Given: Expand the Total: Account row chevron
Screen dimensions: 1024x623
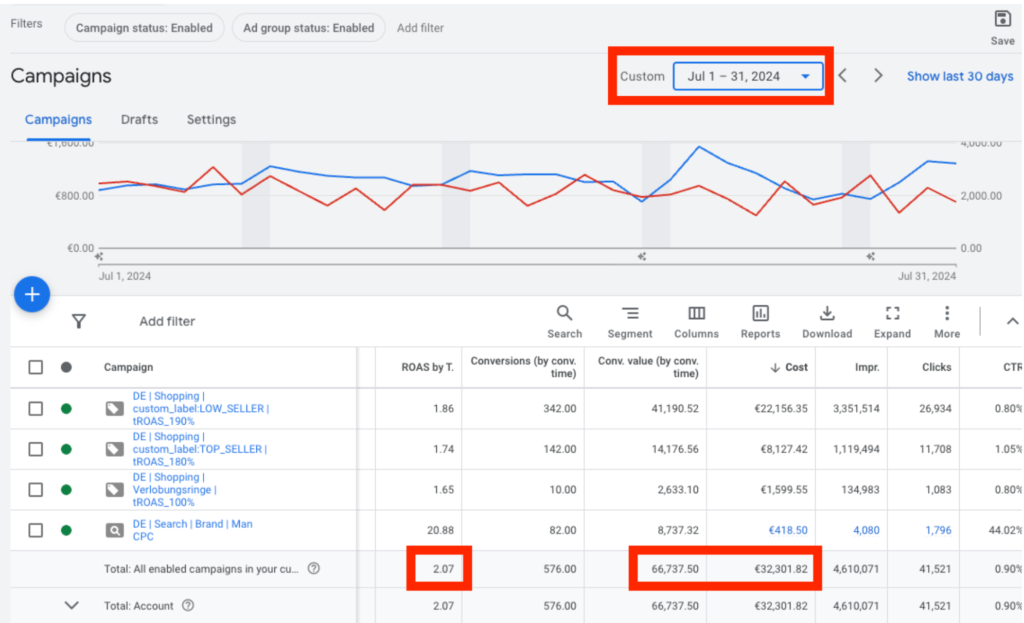Looking at the screenshot, I should 71,605.
